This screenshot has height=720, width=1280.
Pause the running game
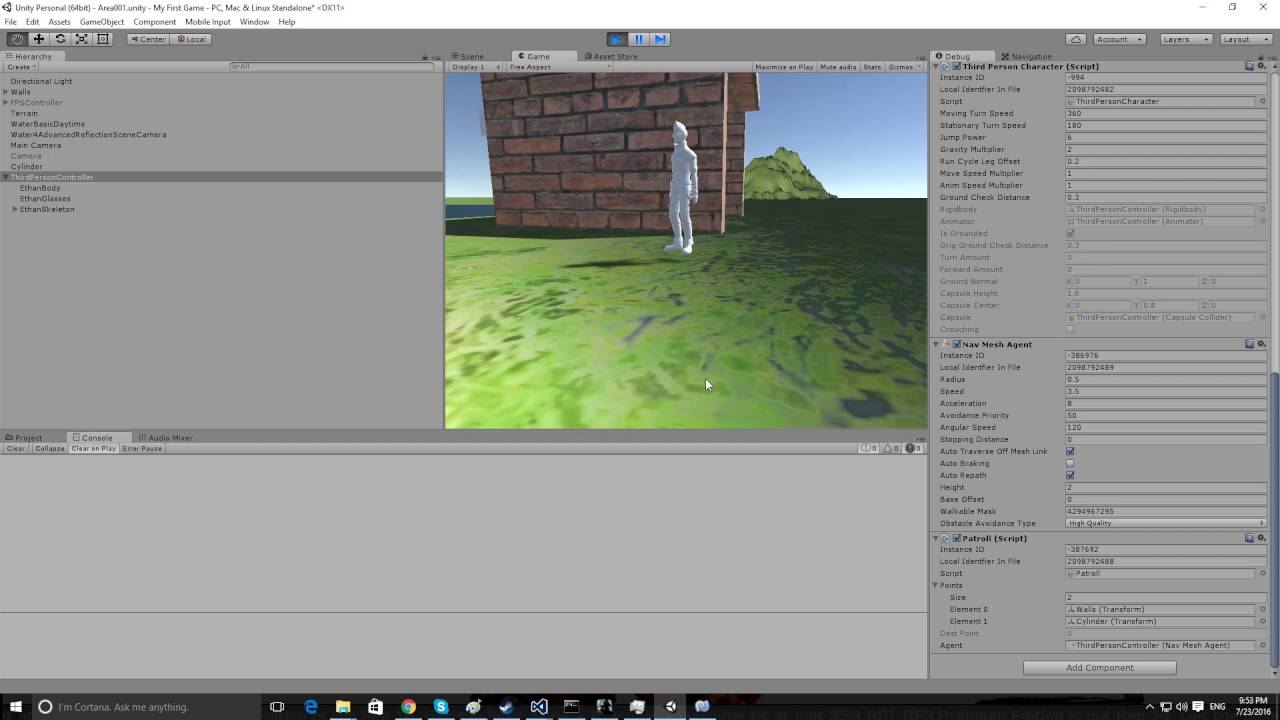pos(639,39)
